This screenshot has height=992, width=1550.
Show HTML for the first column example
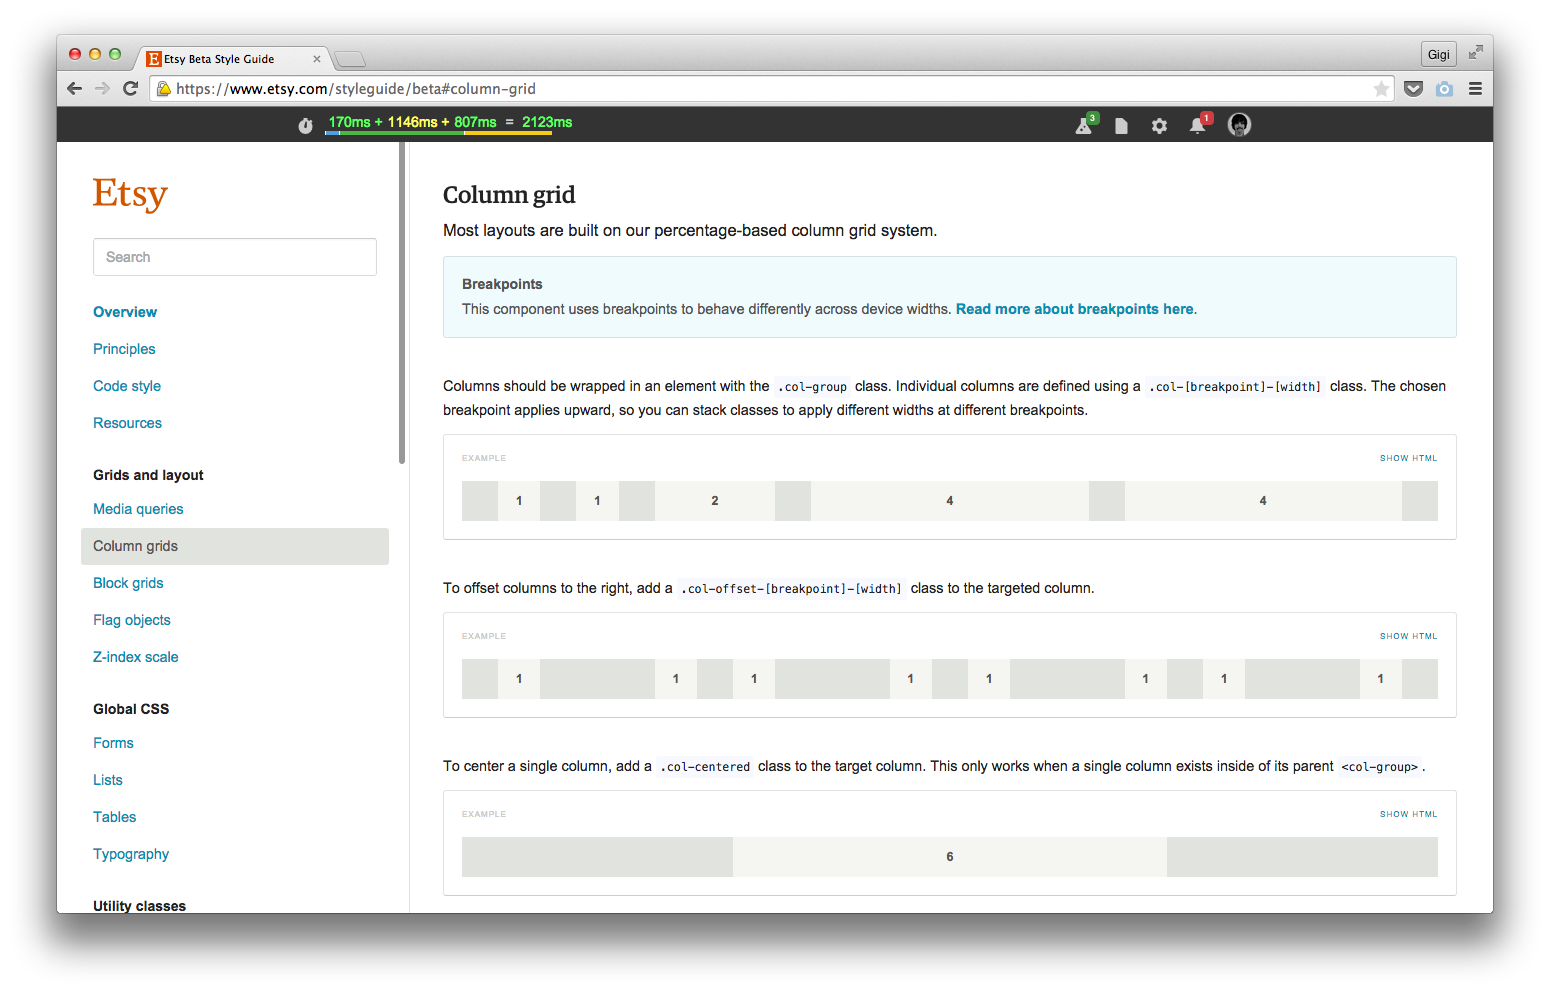tap(1408, 458)
